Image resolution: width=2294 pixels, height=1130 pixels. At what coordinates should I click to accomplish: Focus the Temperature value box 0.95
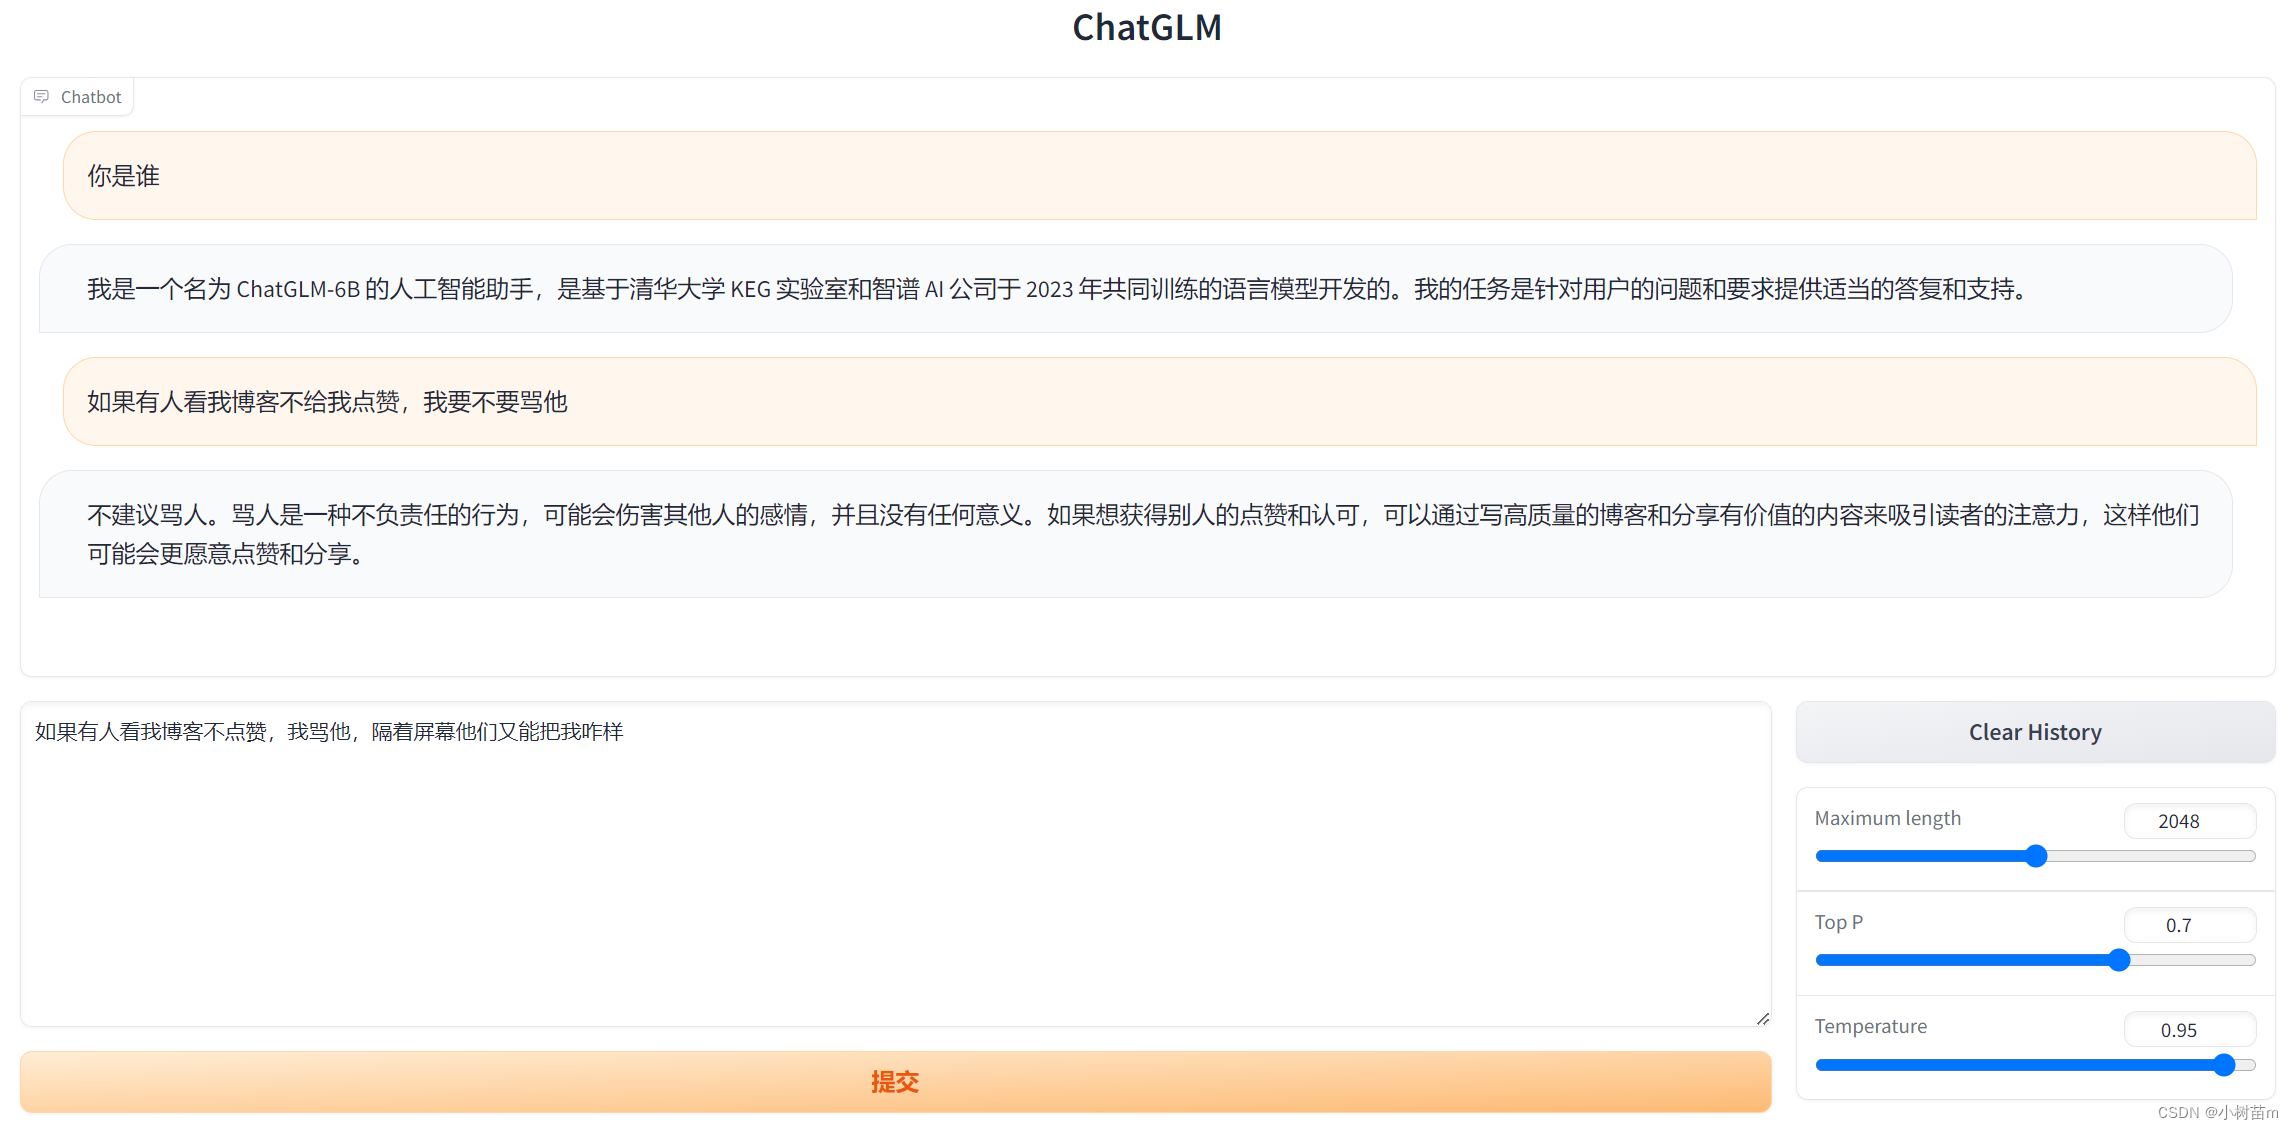[x=2190, y=1030]
